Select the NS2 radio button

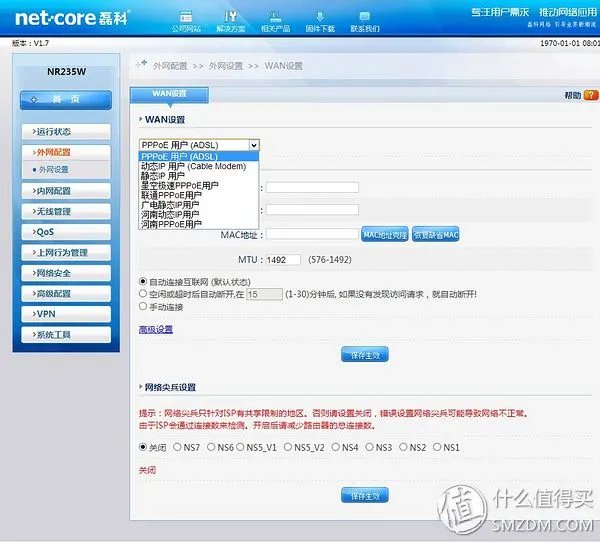tap(403, 447)
